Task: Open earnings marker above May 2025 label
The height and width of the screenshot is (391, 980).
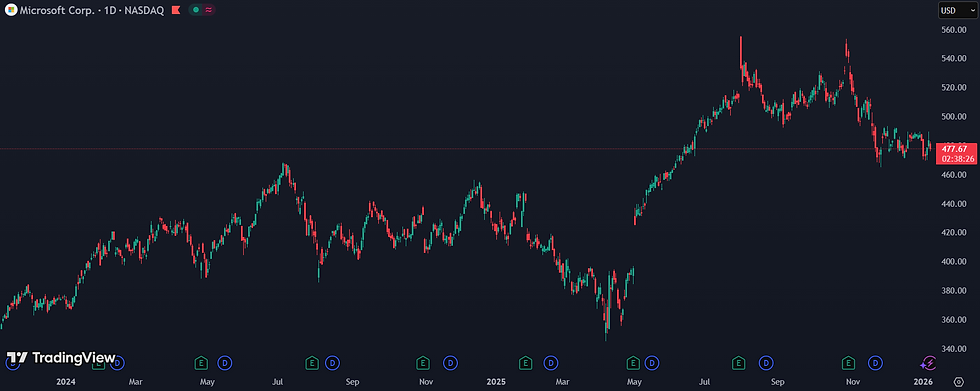Action: coord(633,362)
